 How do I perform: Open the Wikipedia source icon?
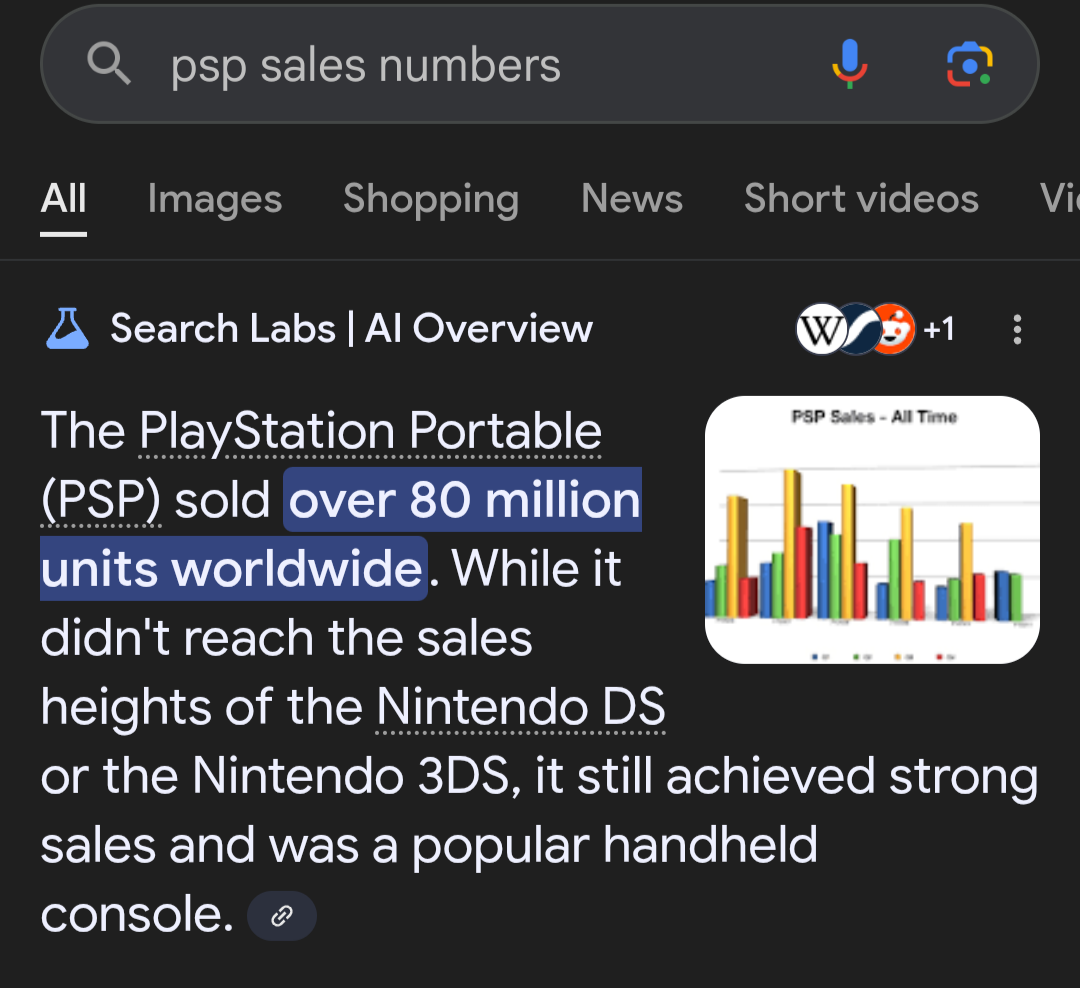click(820, 329)
